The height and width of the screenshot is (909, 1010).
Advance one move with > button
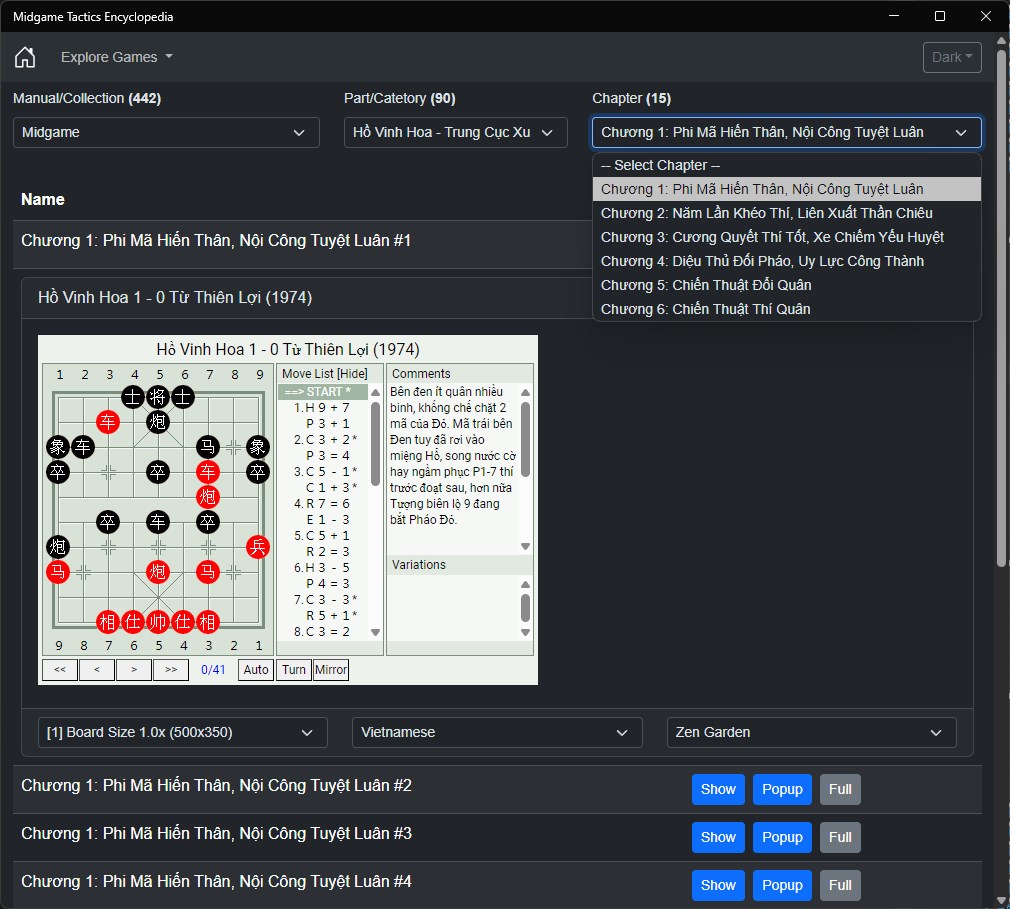tap(134, 669)
